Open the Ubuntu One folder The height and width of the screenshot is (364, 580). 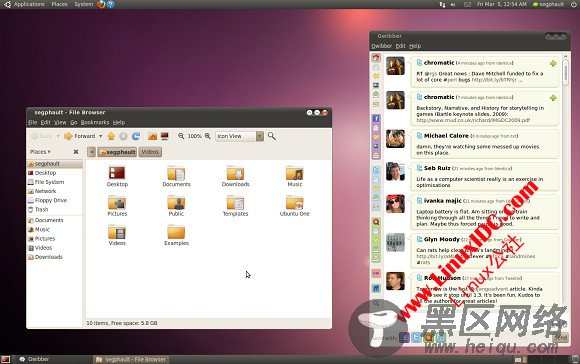click(294, 206)
